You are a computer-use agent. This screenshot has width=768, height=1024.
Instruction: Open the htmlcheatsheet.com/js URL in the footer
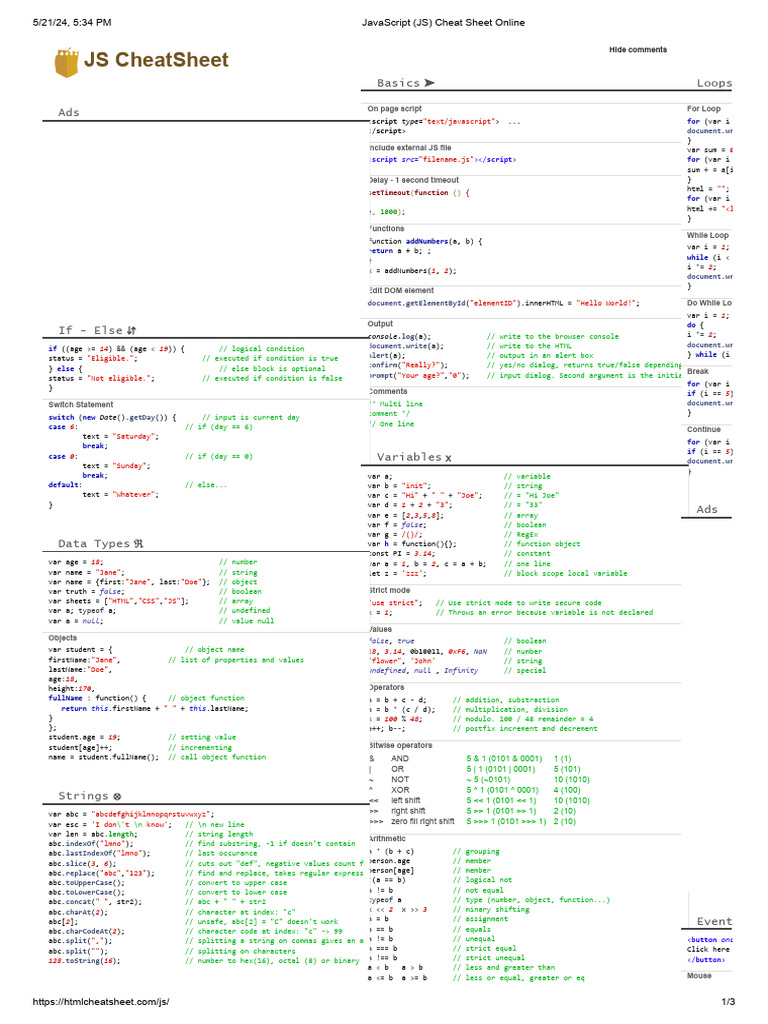(x=101, y=1001)
